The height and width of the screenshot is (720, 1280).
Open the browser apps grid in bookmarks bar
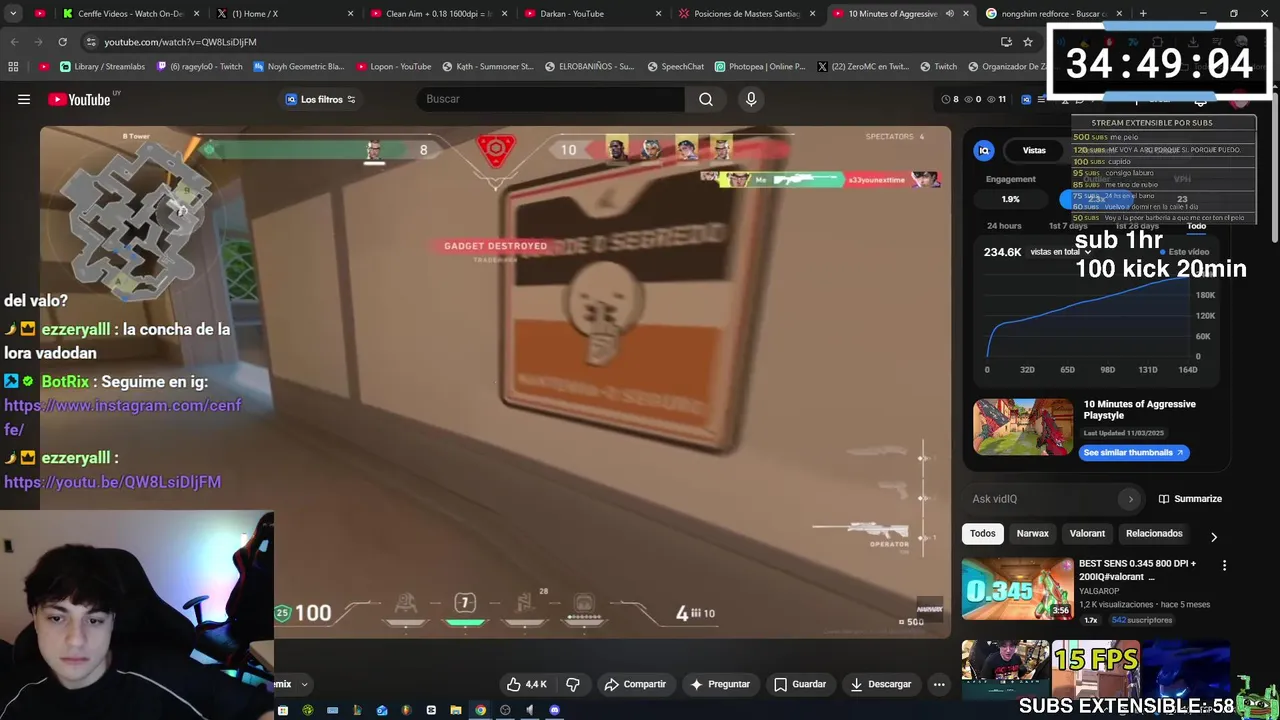click(13, 67)
